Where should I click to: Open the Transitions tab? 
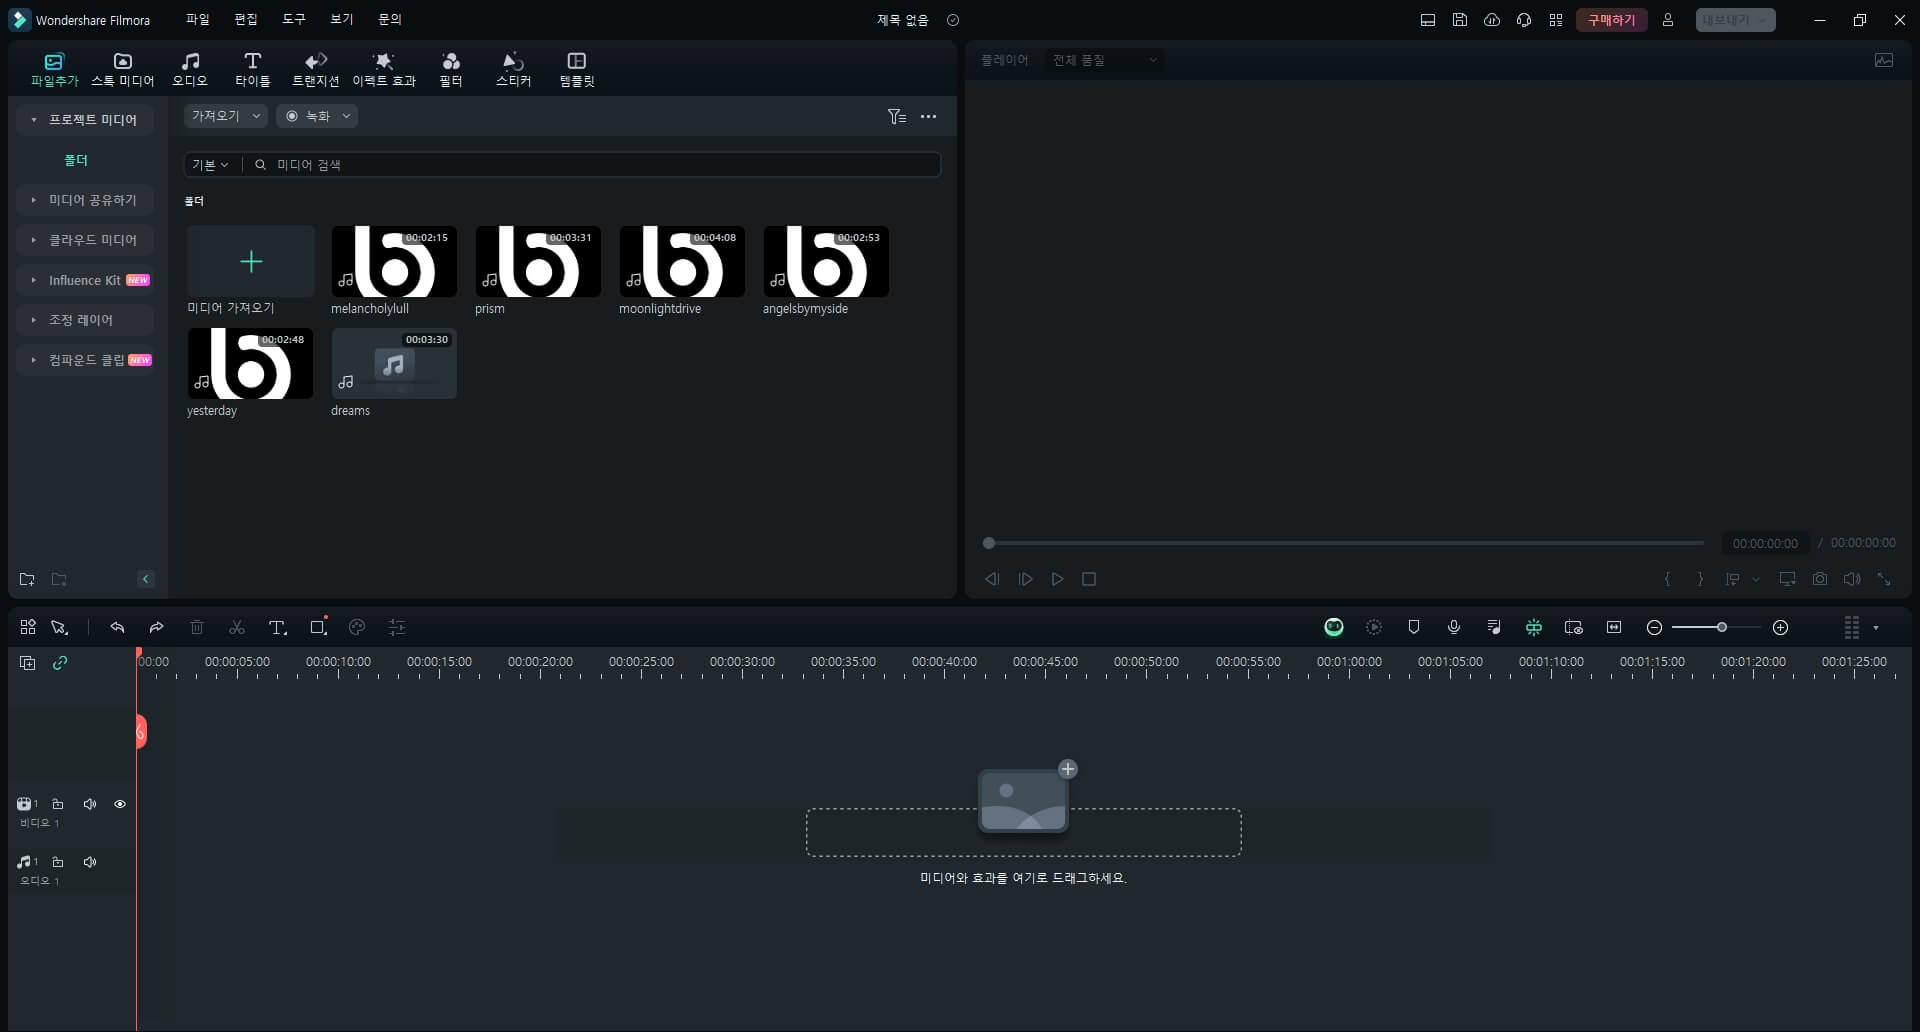(315, 69)
